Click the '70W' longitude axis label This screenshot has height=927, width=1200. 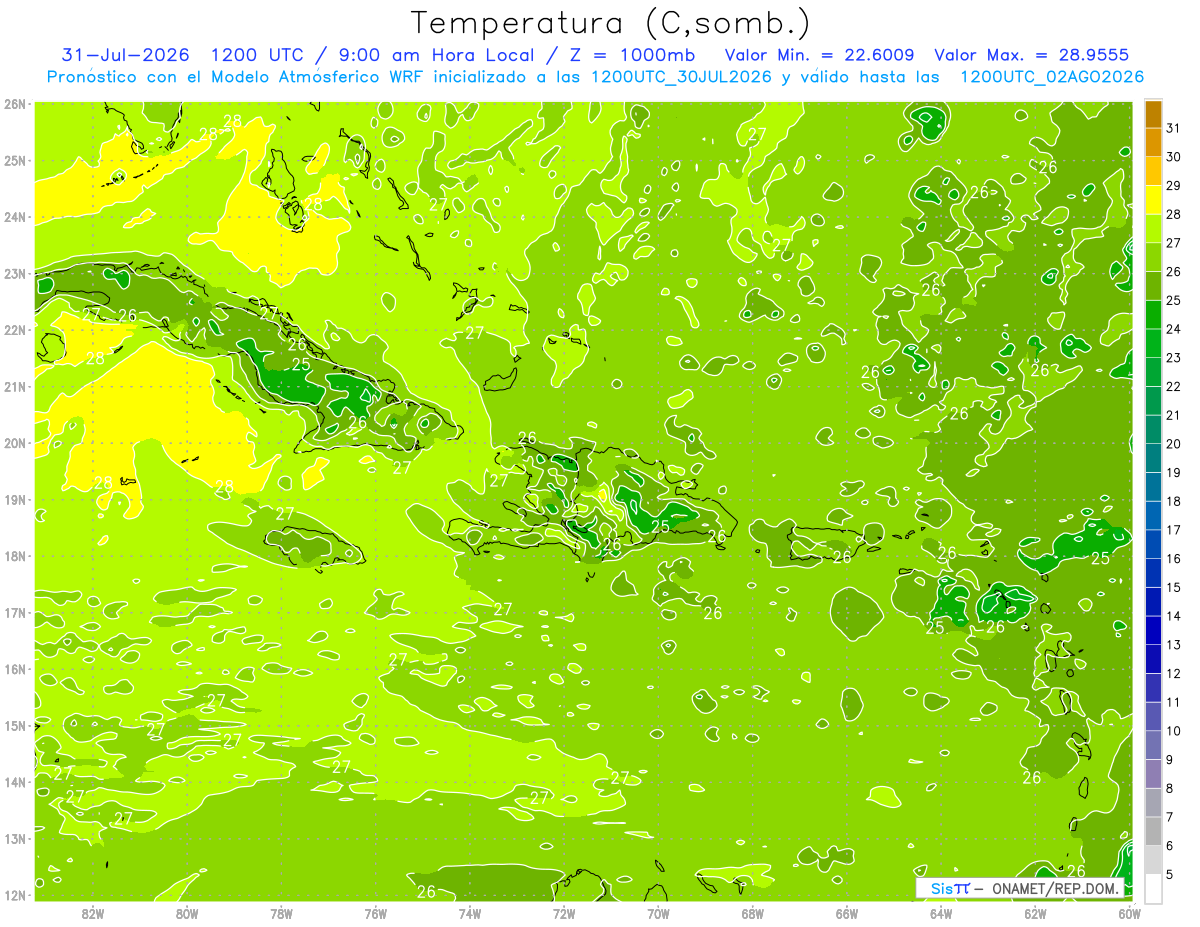click(658, 913)
